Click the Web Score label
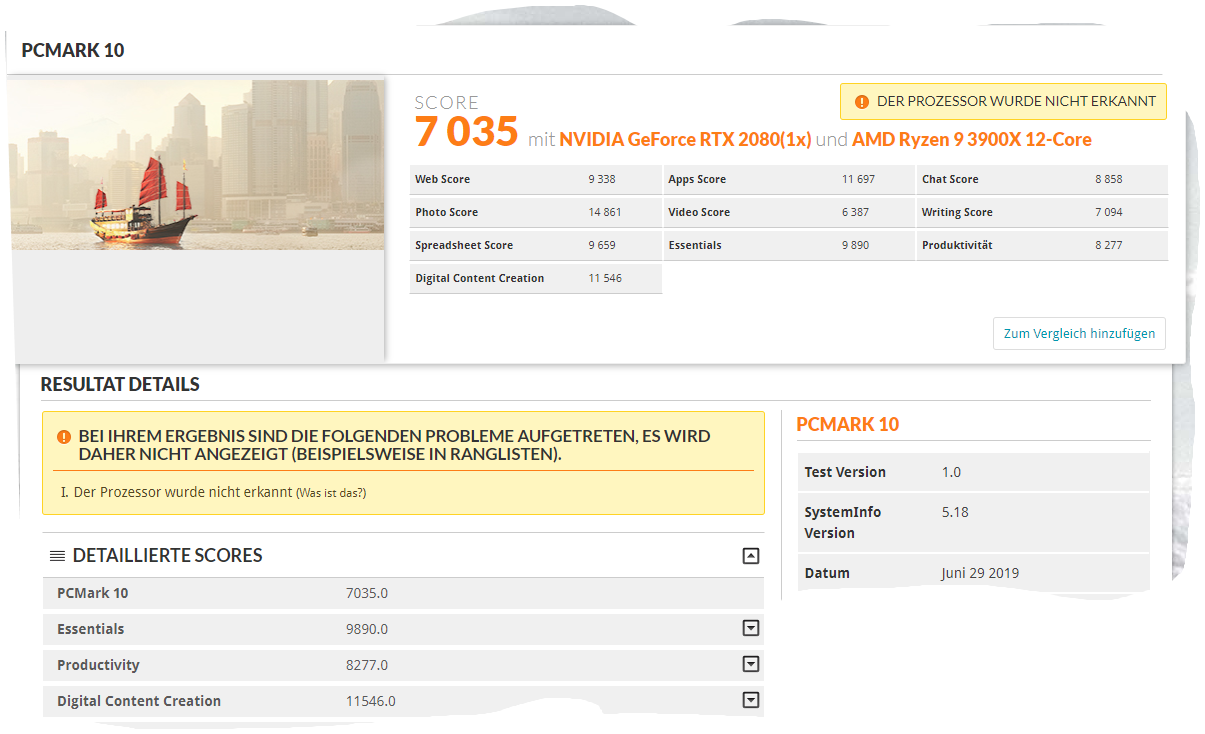The width and height of the screenshot is (1205, 734). pos(442,180)
